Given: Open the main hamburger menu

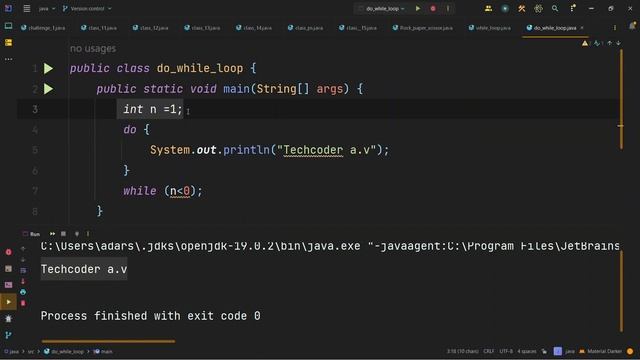Looking at the screenshot, I should pyautogui.click(x=27, y=9).
